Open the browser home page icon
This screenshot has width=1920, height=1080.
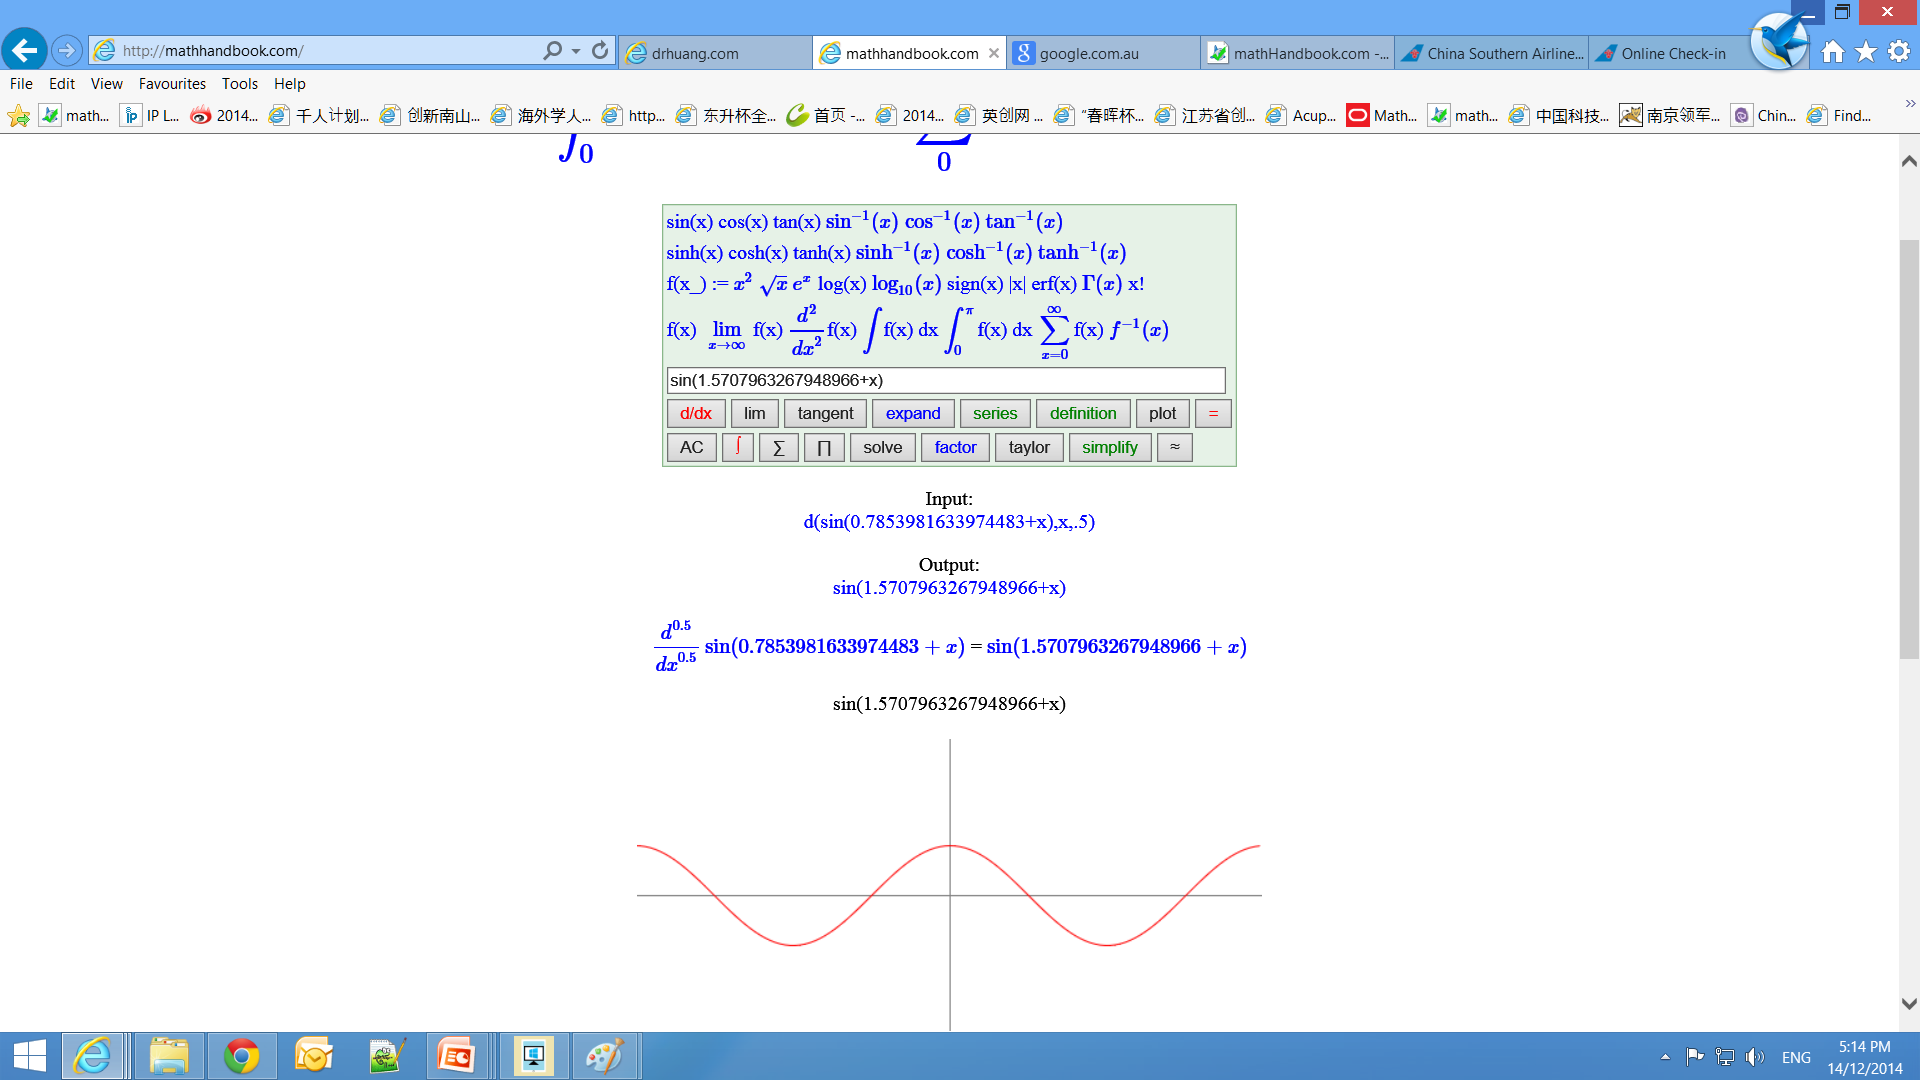pos(1832,52)
